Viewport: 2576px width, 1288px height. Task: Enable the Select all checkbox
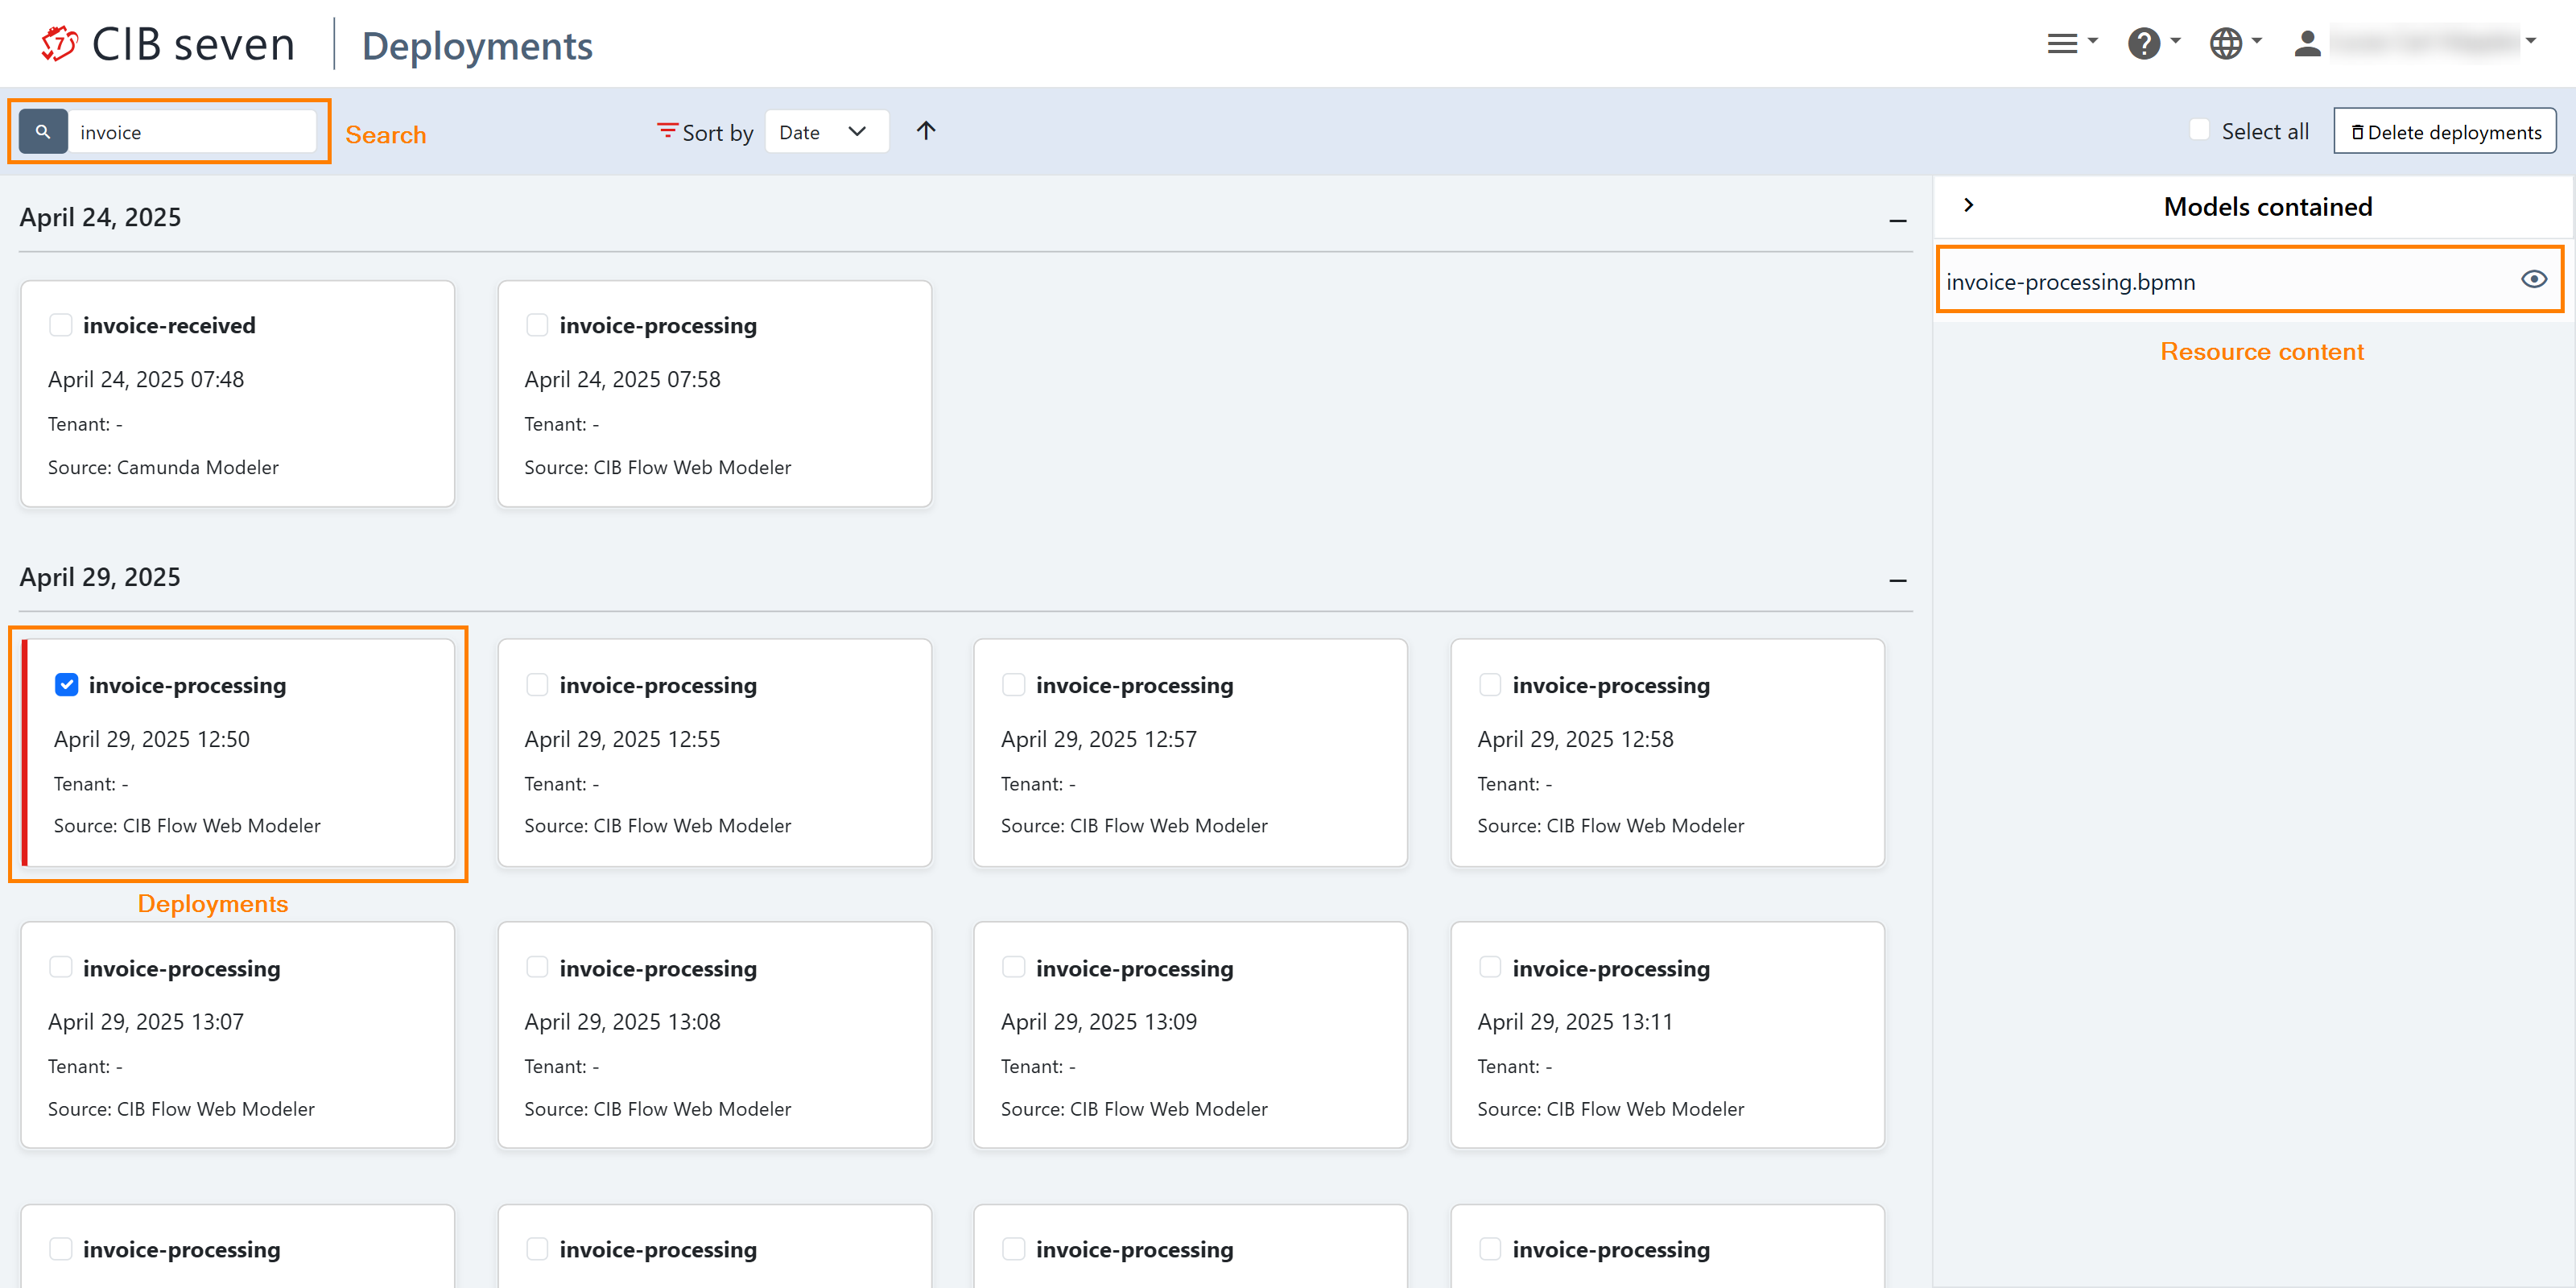(x=2199, y=130)
